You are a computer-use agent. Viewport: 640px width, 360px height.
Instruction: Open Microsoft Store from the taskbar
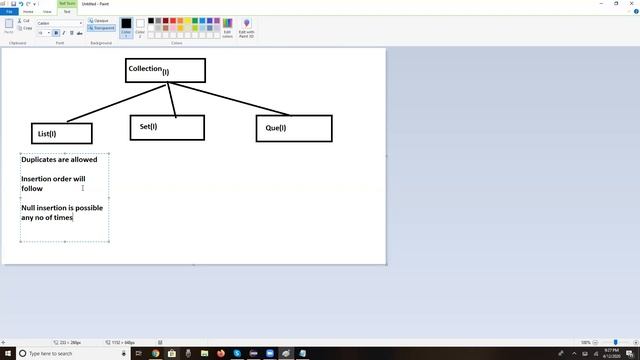pos(172,353)
